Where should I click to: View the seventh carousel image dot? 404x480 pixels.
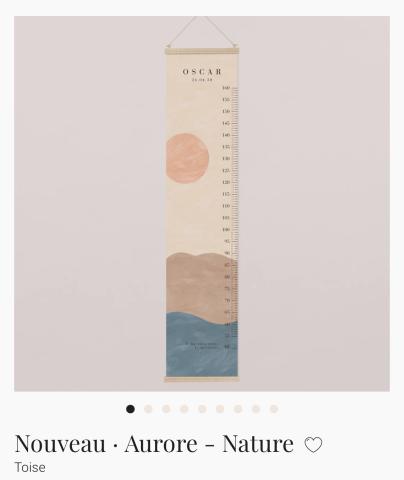[x=238, y=409]
